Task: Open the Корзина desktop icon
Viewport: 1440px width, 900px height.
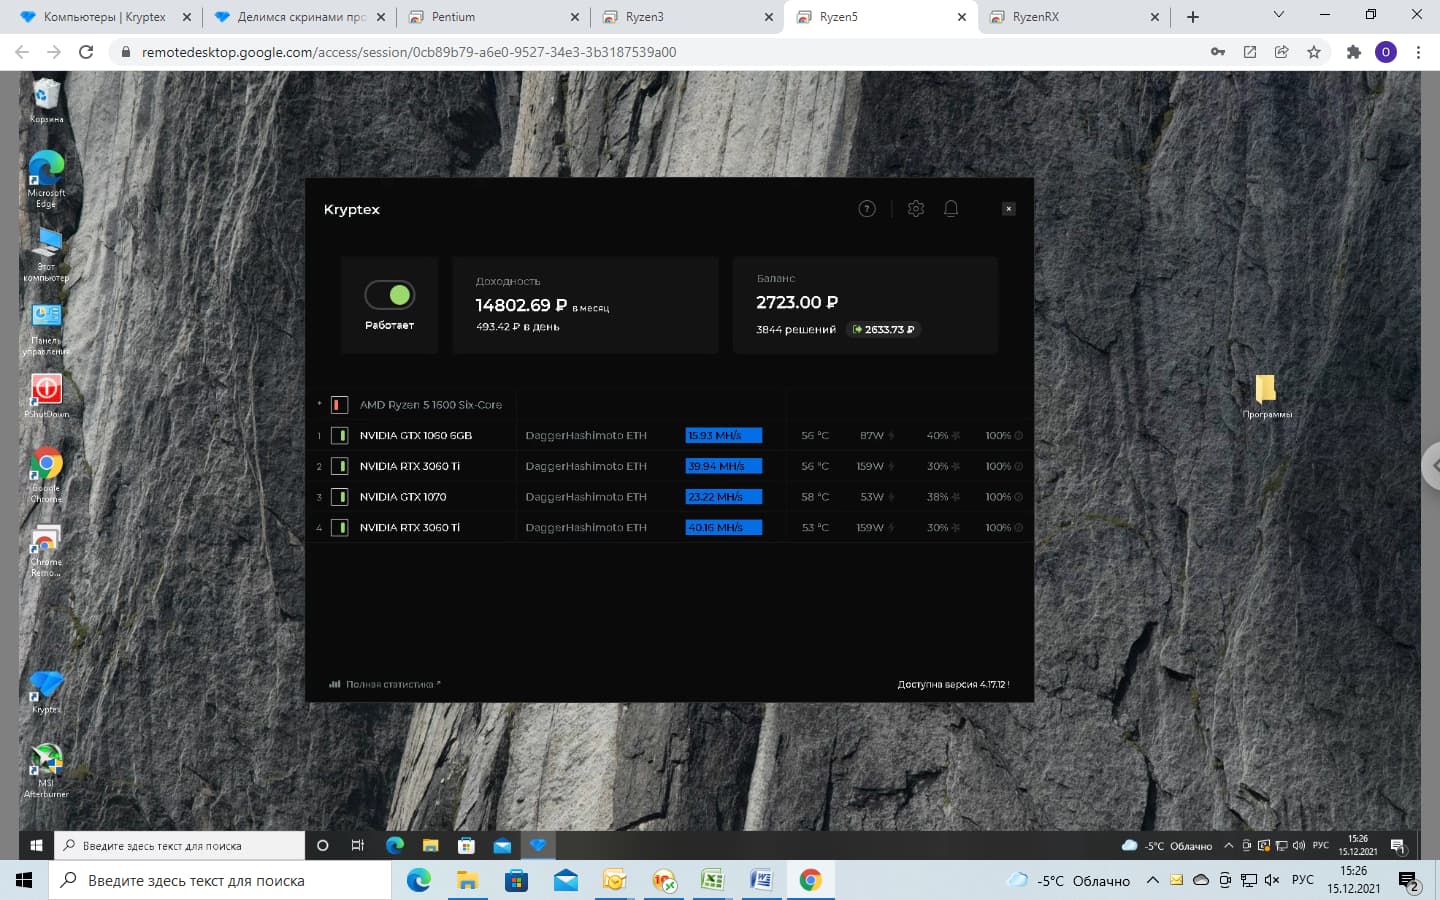Action: click(x=46, y=101)
